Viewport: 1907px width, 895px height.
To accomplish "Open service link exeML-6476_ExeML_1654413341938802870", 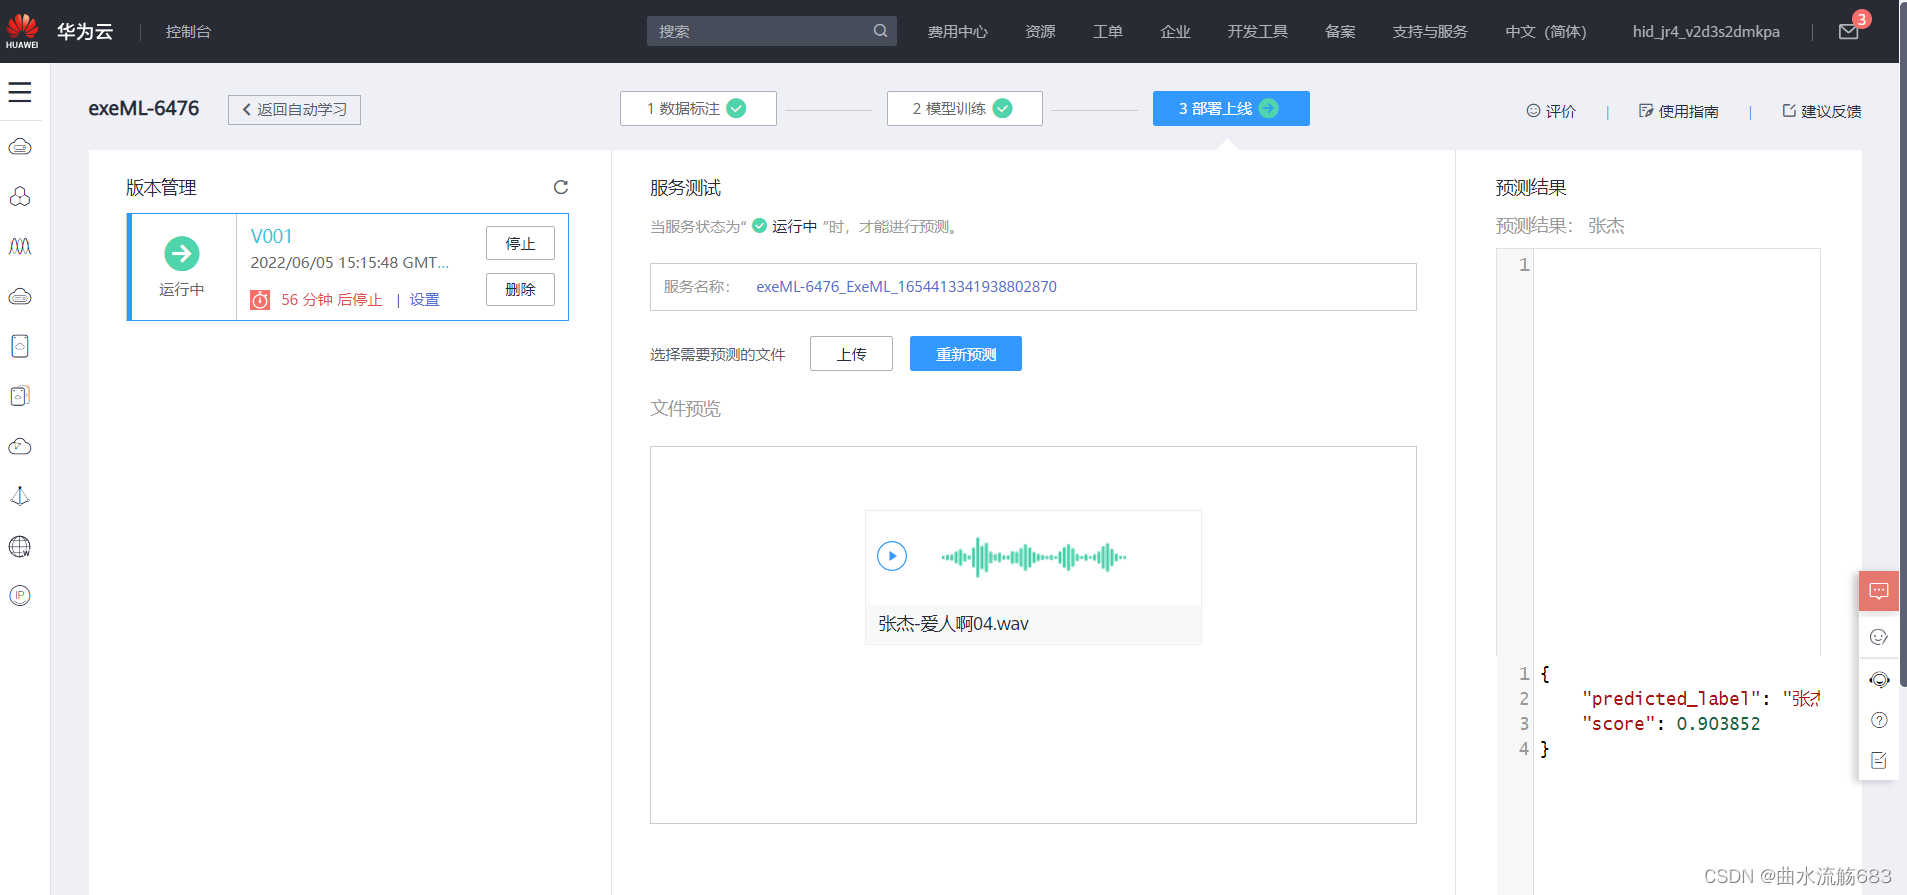I will click(906, 287).
